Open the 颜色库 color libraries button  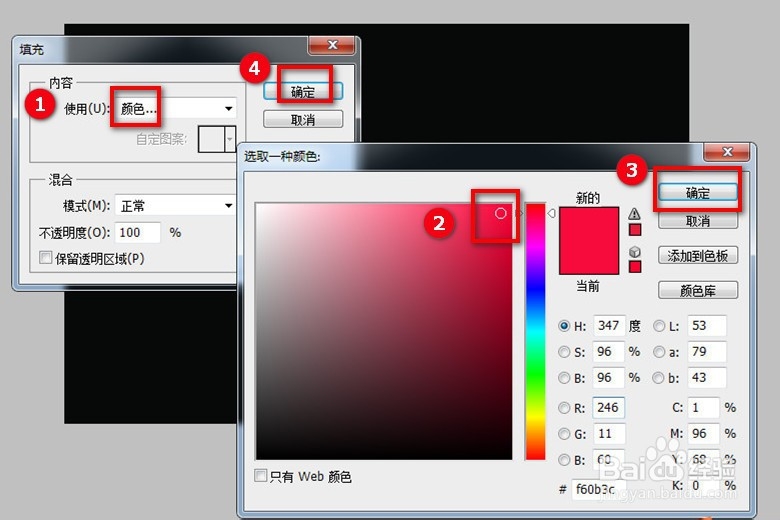click(x=697, y=291)
